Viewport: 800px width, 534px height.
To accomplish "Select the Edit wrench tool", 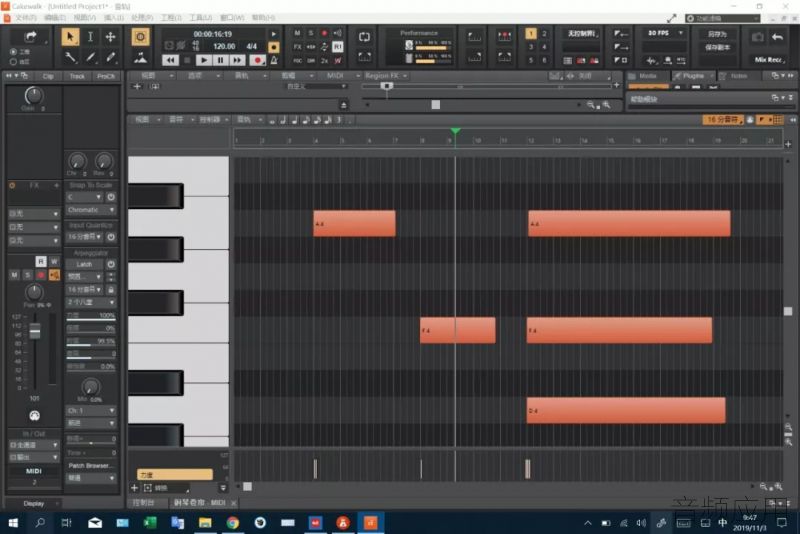I will [x=70, y=57].
